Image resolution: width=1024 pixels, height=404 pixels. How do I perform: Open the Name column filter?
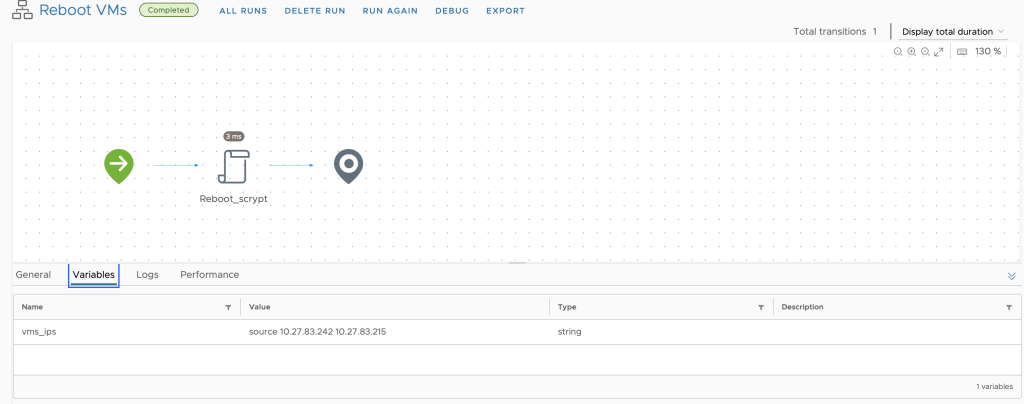coord(228,307)
